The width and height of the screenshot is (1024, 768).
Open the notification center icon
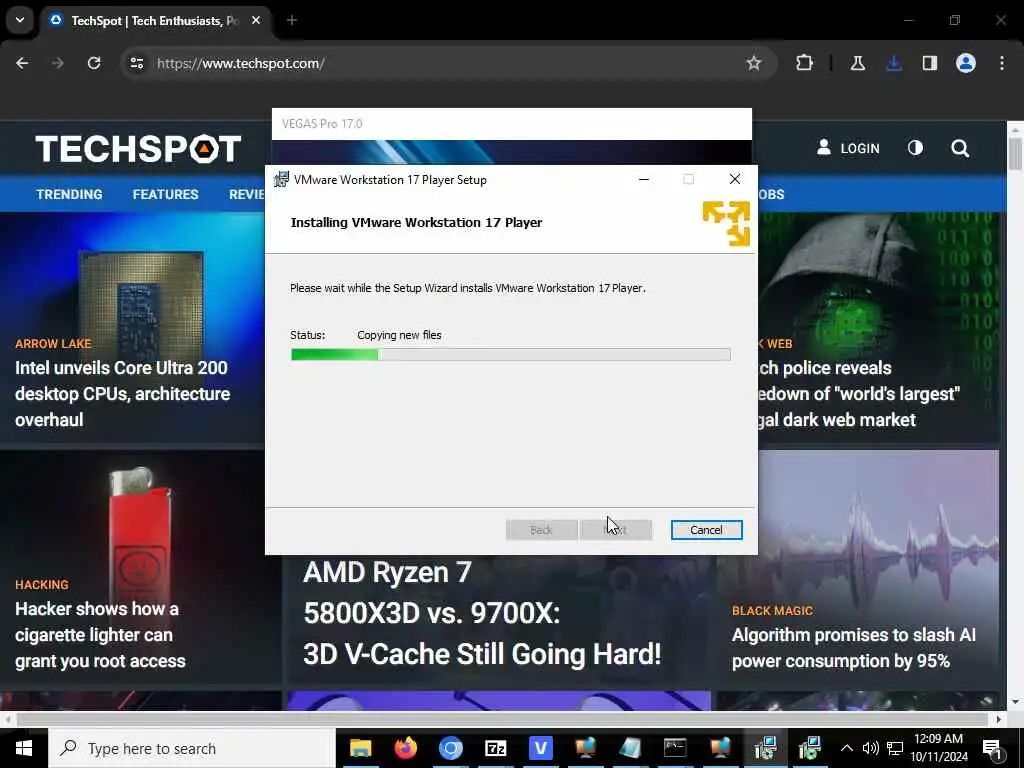tap(993, 749)
